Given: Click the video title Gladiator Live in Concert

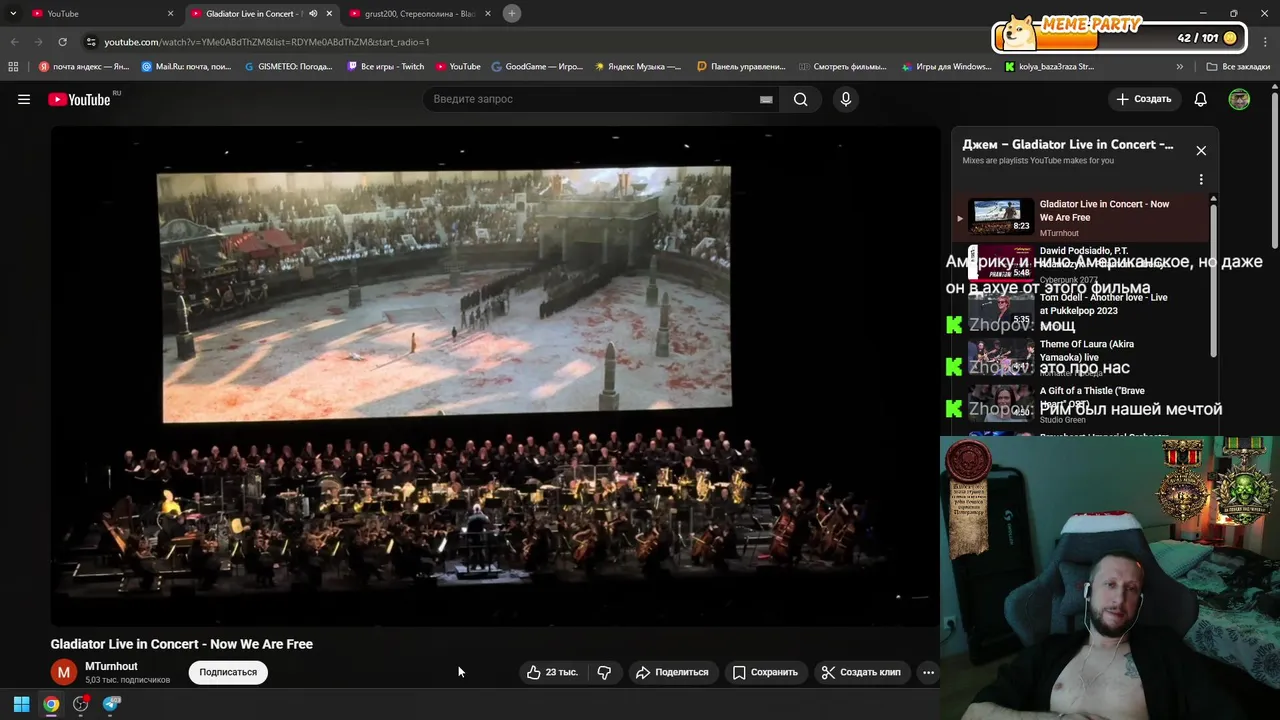Looking at the screenshot, I should pos(182,644).
